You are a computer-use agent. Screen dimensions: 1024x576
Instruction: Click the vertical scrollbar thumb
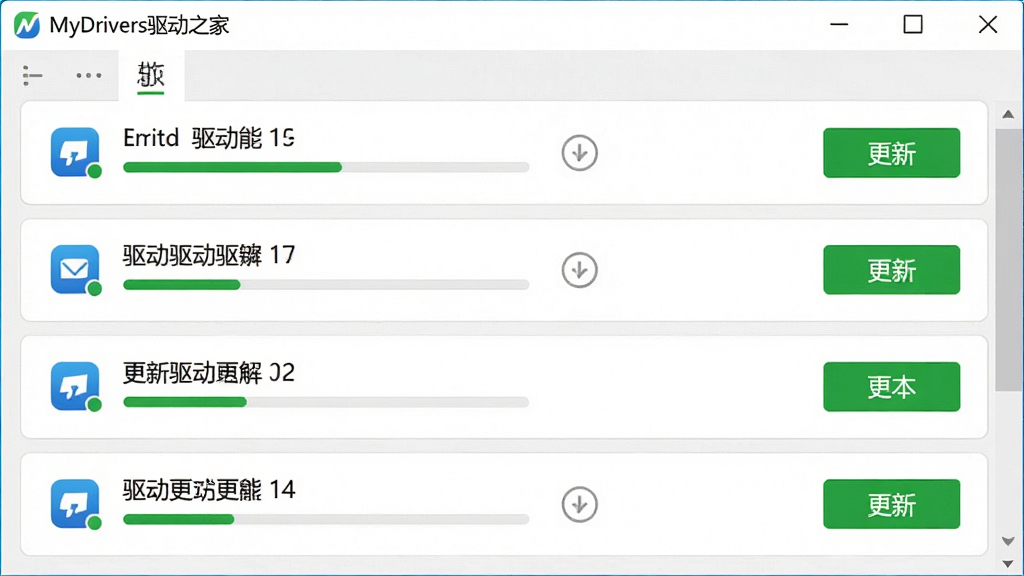click(x=1008, y=260)
